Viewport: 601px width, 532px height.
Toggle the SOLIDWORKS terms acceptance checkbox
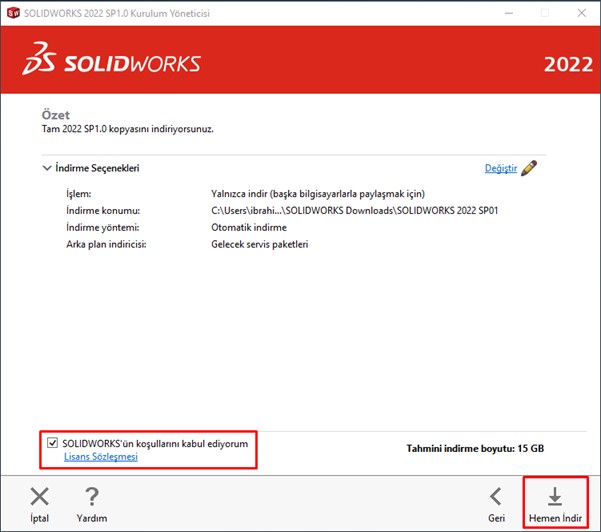52,441
